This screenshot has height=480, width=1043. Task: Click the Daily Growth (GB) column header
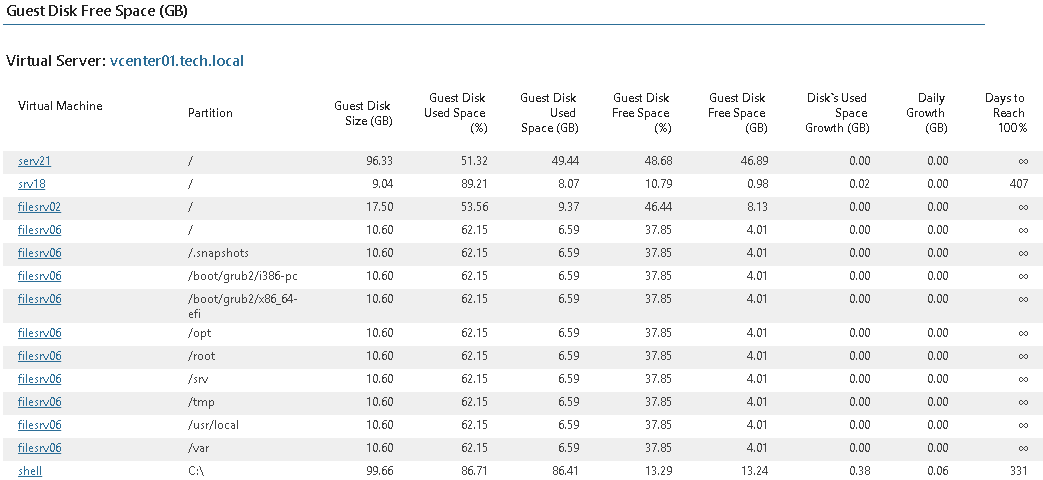926,113
